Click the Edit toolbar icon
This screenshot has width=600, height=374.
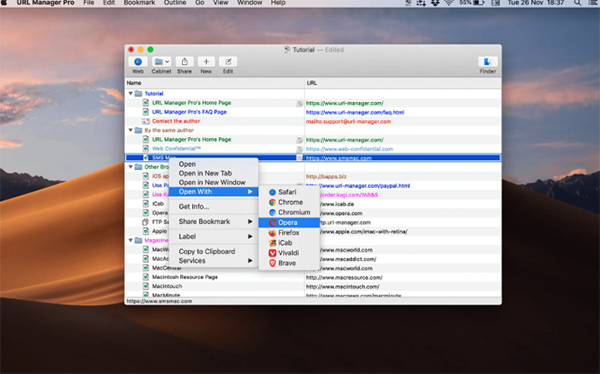point(228,62)
